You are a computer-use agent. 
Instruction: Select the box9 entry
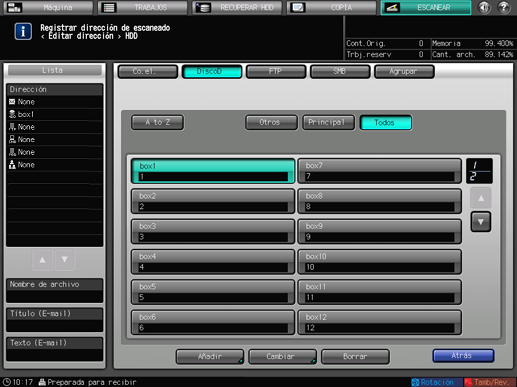(x=380, y=232)
